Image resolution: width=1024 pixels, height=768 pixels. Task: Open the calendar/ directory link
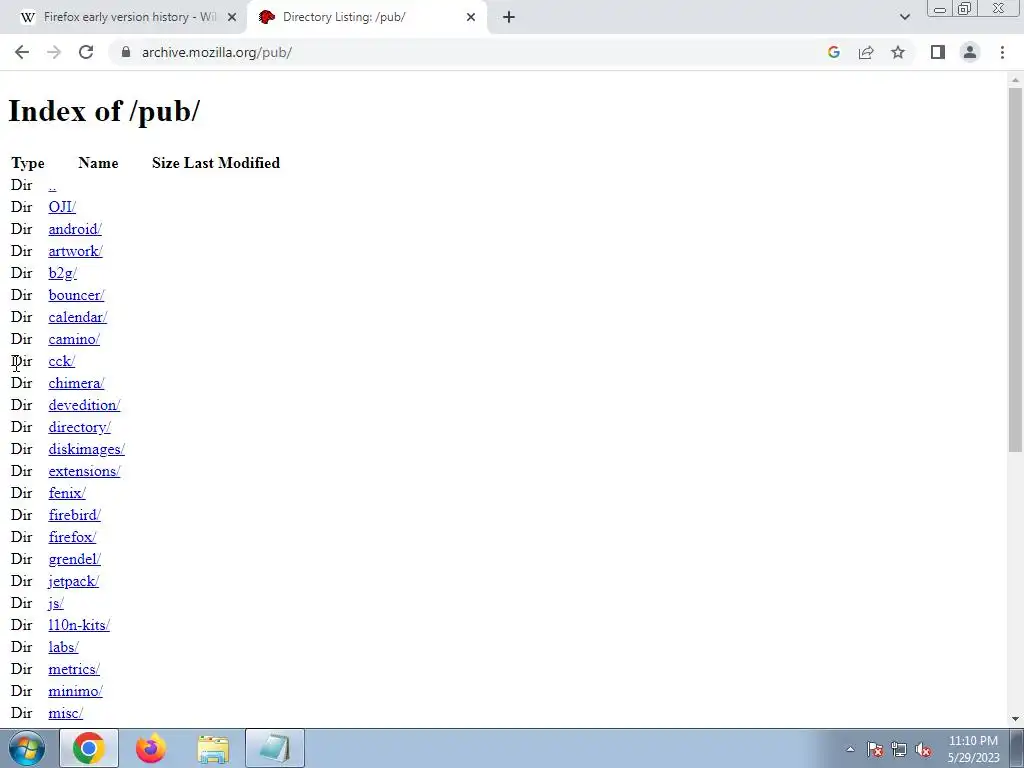point(78,317)
